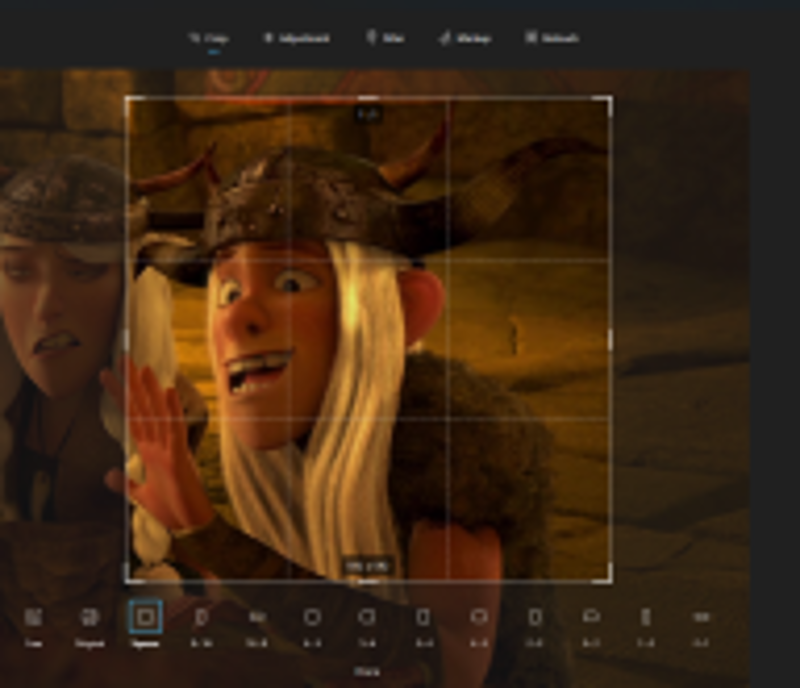
Task: Click the top-left crop corner handle
Action: pos(130,101)
